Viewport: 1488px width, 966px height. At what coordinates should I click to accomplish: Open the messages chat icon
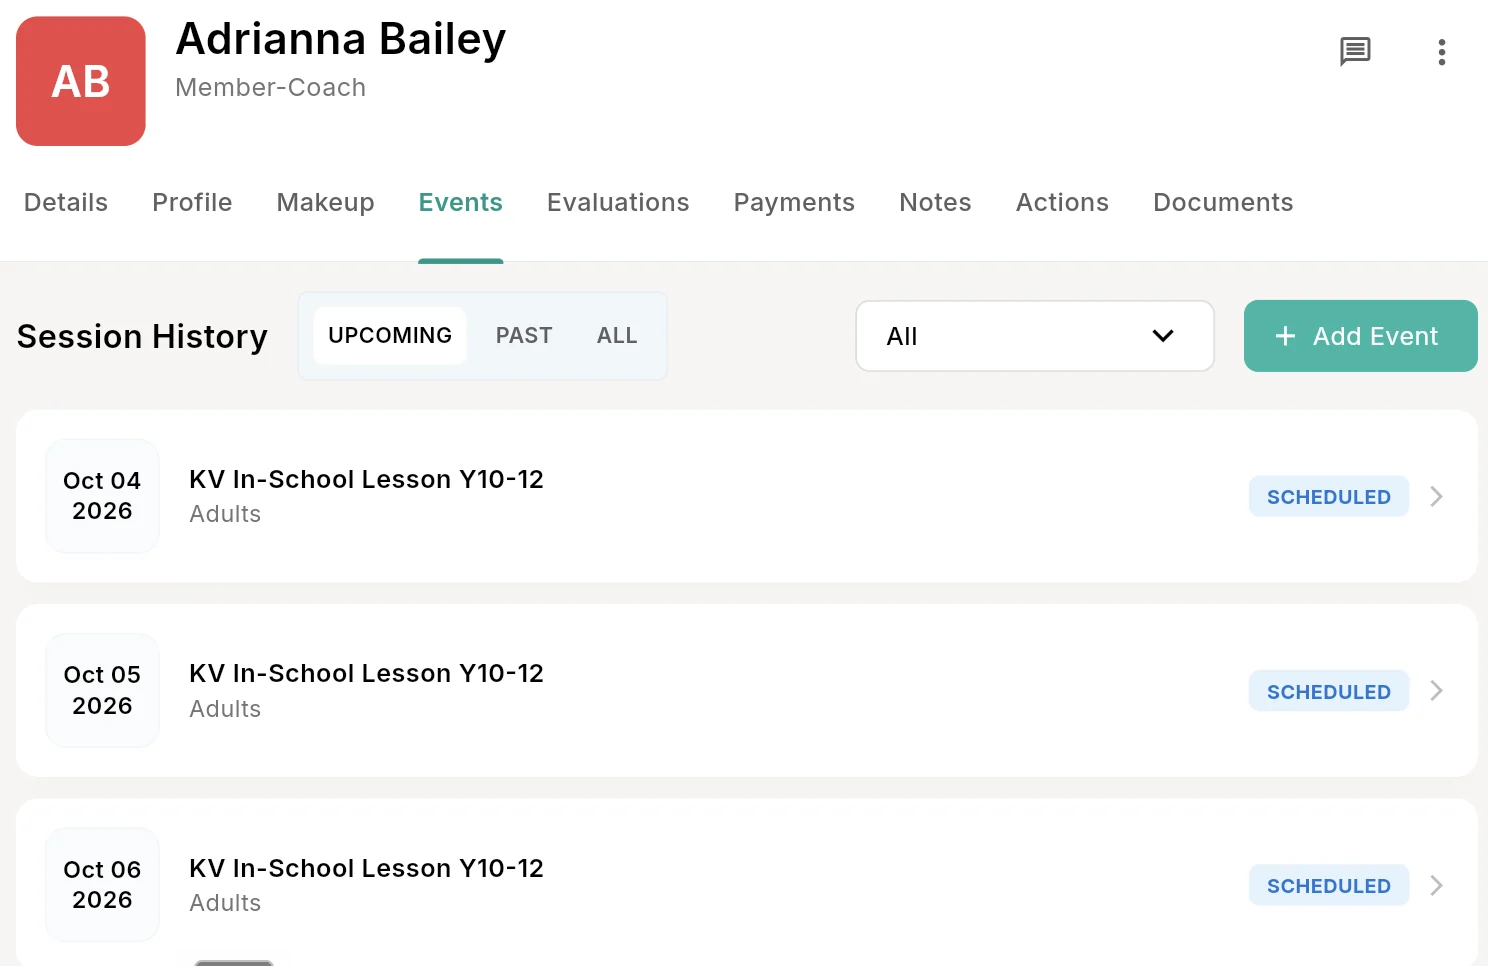pos(1355,51)
